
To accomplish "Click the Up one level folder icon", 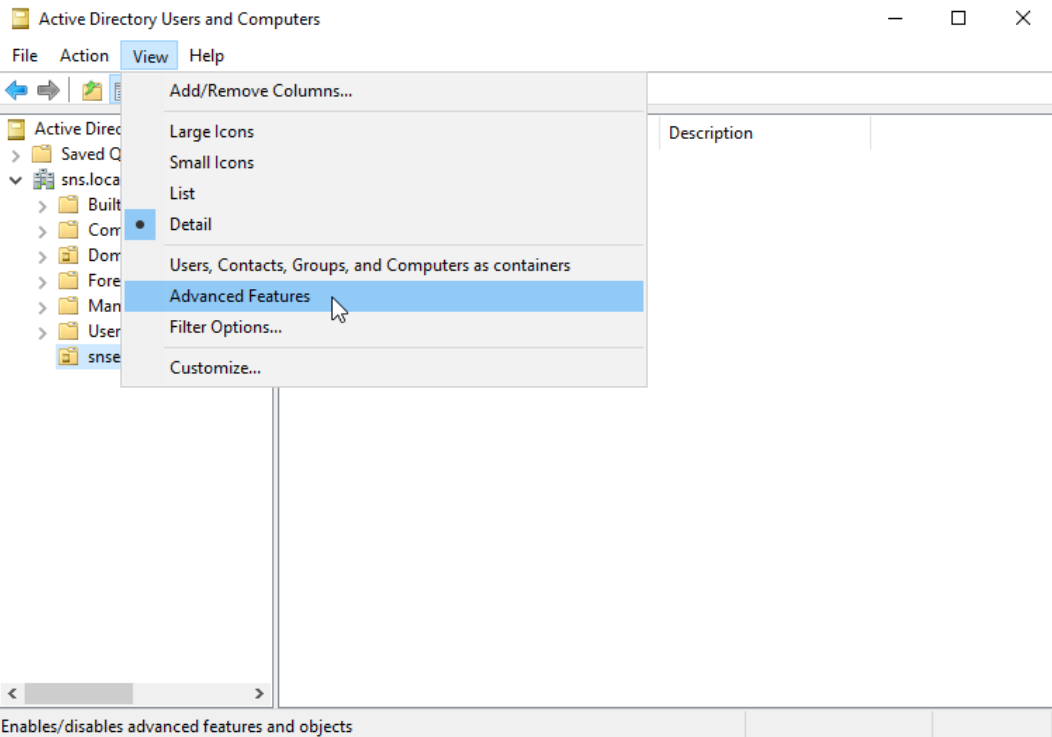I will [92, 90].
